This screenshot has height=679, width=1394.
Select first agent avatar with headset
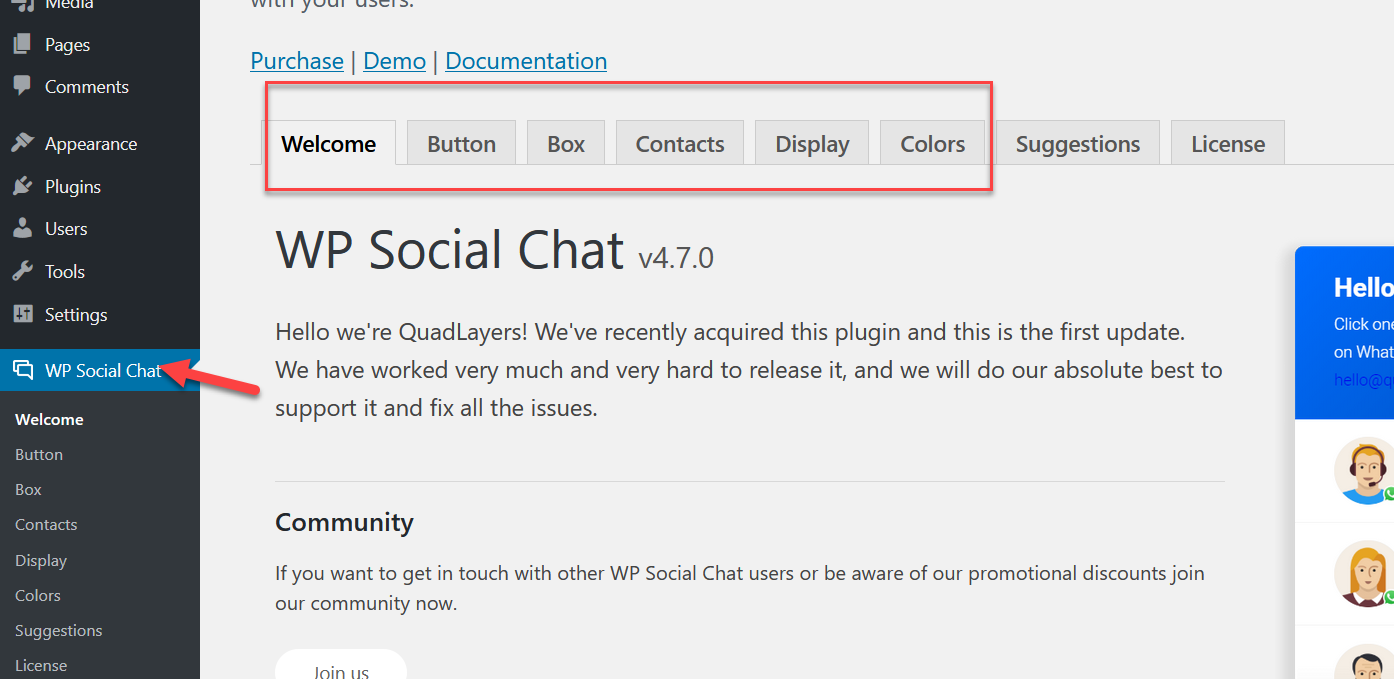pos(1364,470)
